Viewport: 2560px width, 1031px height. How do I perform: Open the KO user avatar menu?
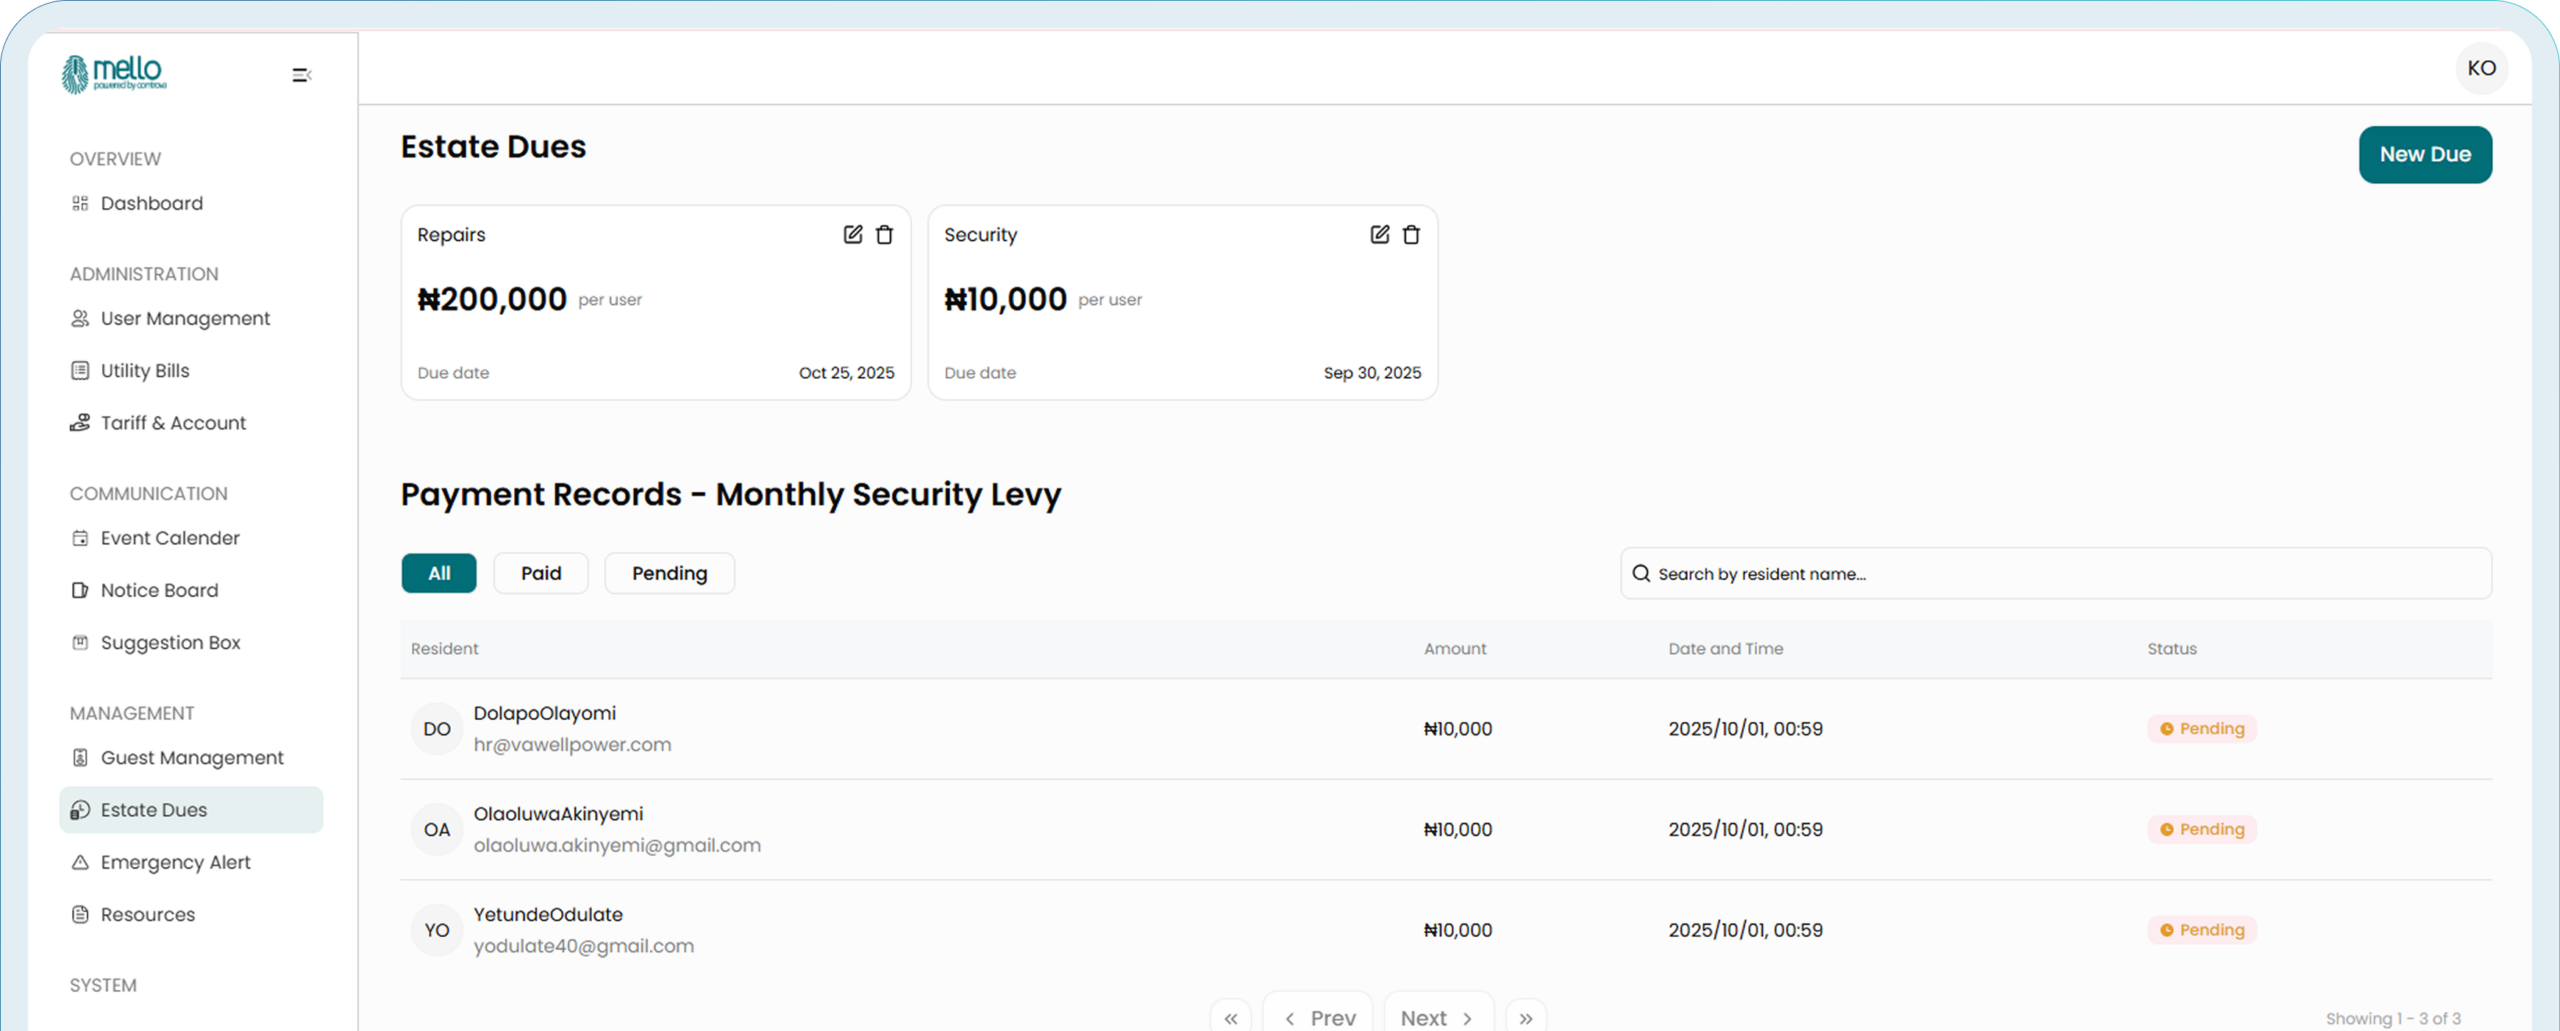[2481, 68]
